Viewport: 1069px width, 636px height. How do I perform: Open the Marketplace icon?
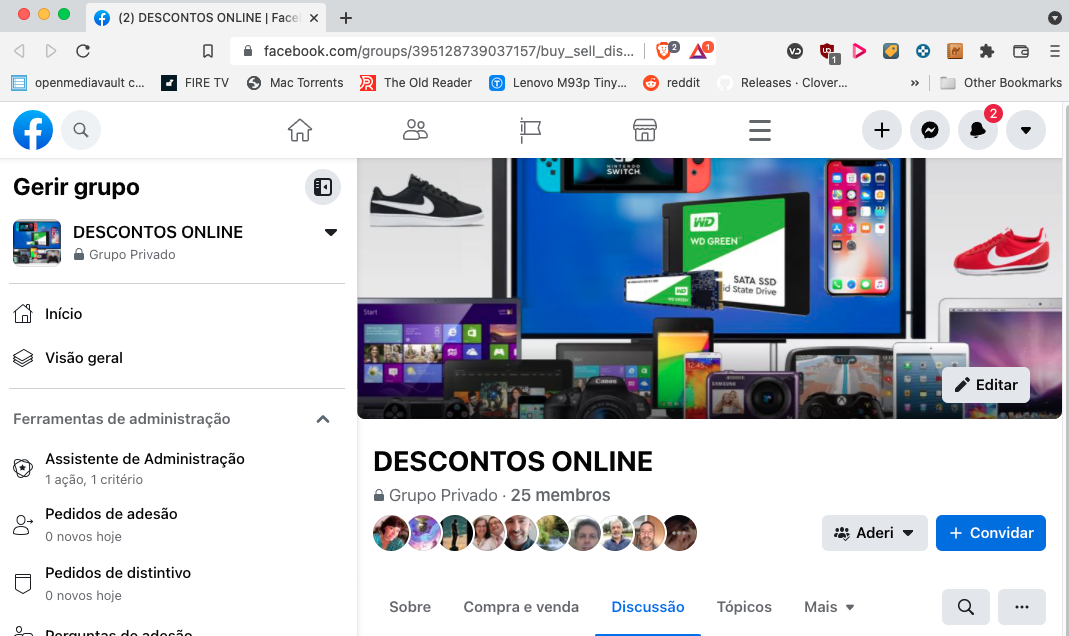coord(645,130)
